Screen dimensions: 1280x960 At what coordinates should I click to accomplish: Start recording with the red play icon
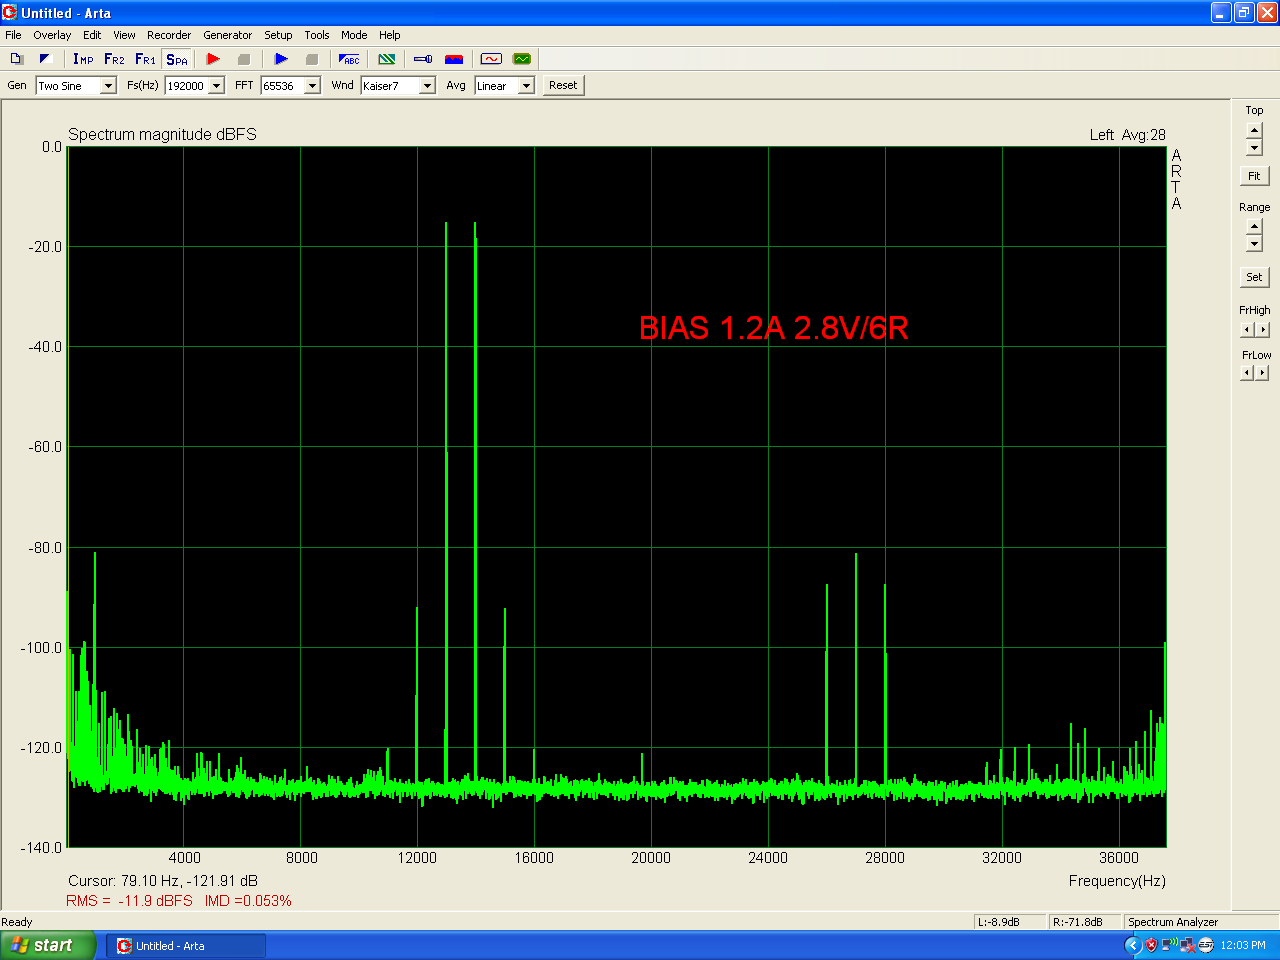[213, 59]
